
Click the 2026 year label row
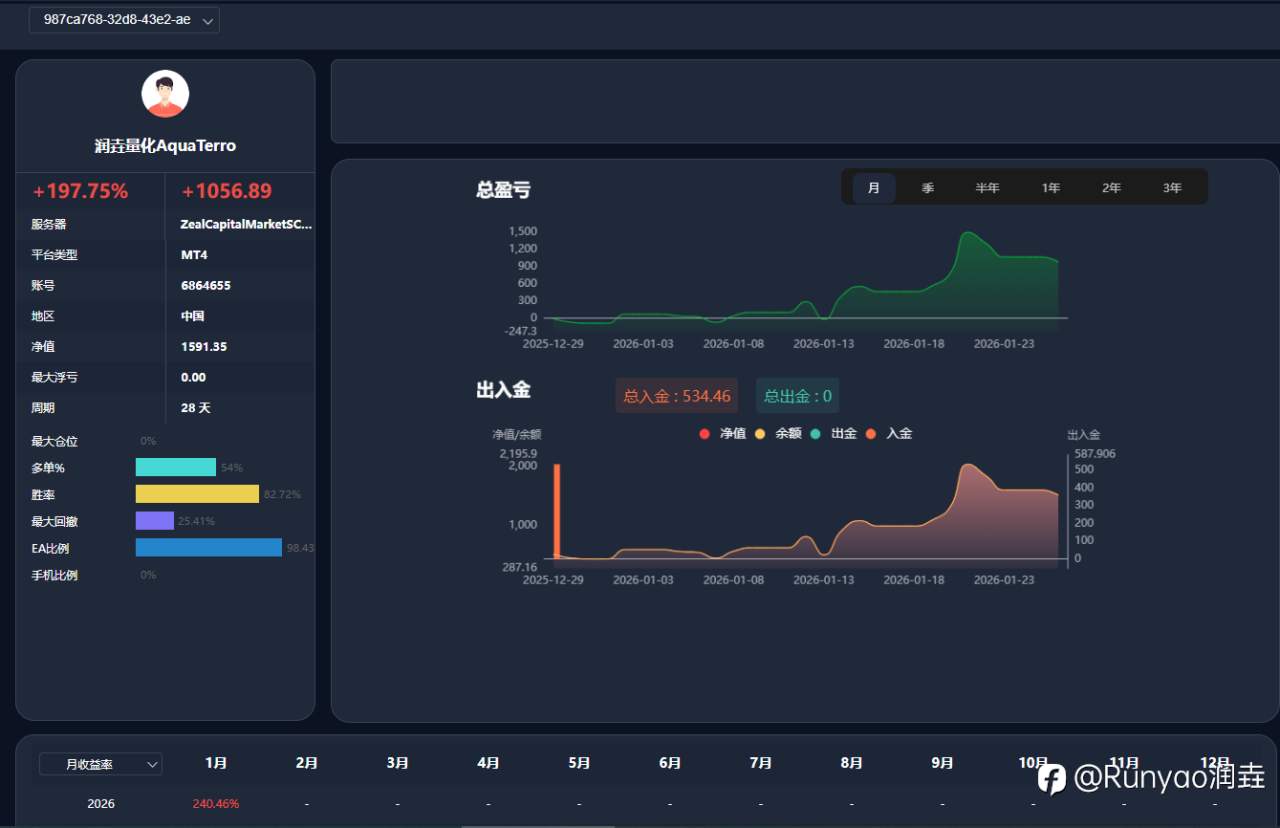point(100,803)
